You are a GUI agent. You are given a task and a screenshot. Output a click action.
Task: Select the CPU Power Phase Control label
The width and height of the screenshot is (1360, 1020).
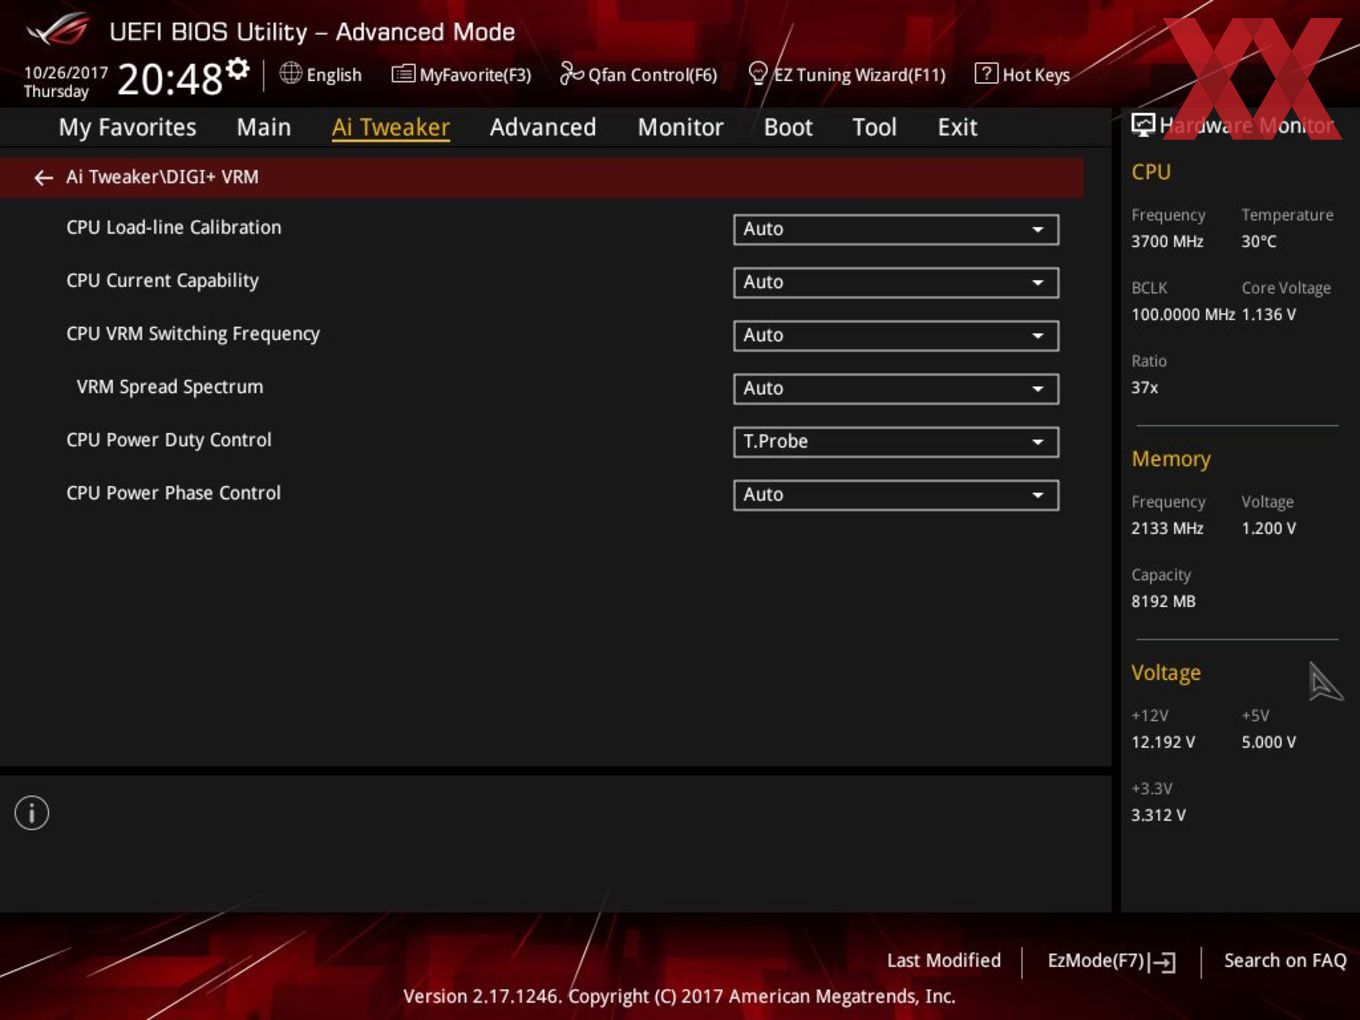[x=174, y=493]
